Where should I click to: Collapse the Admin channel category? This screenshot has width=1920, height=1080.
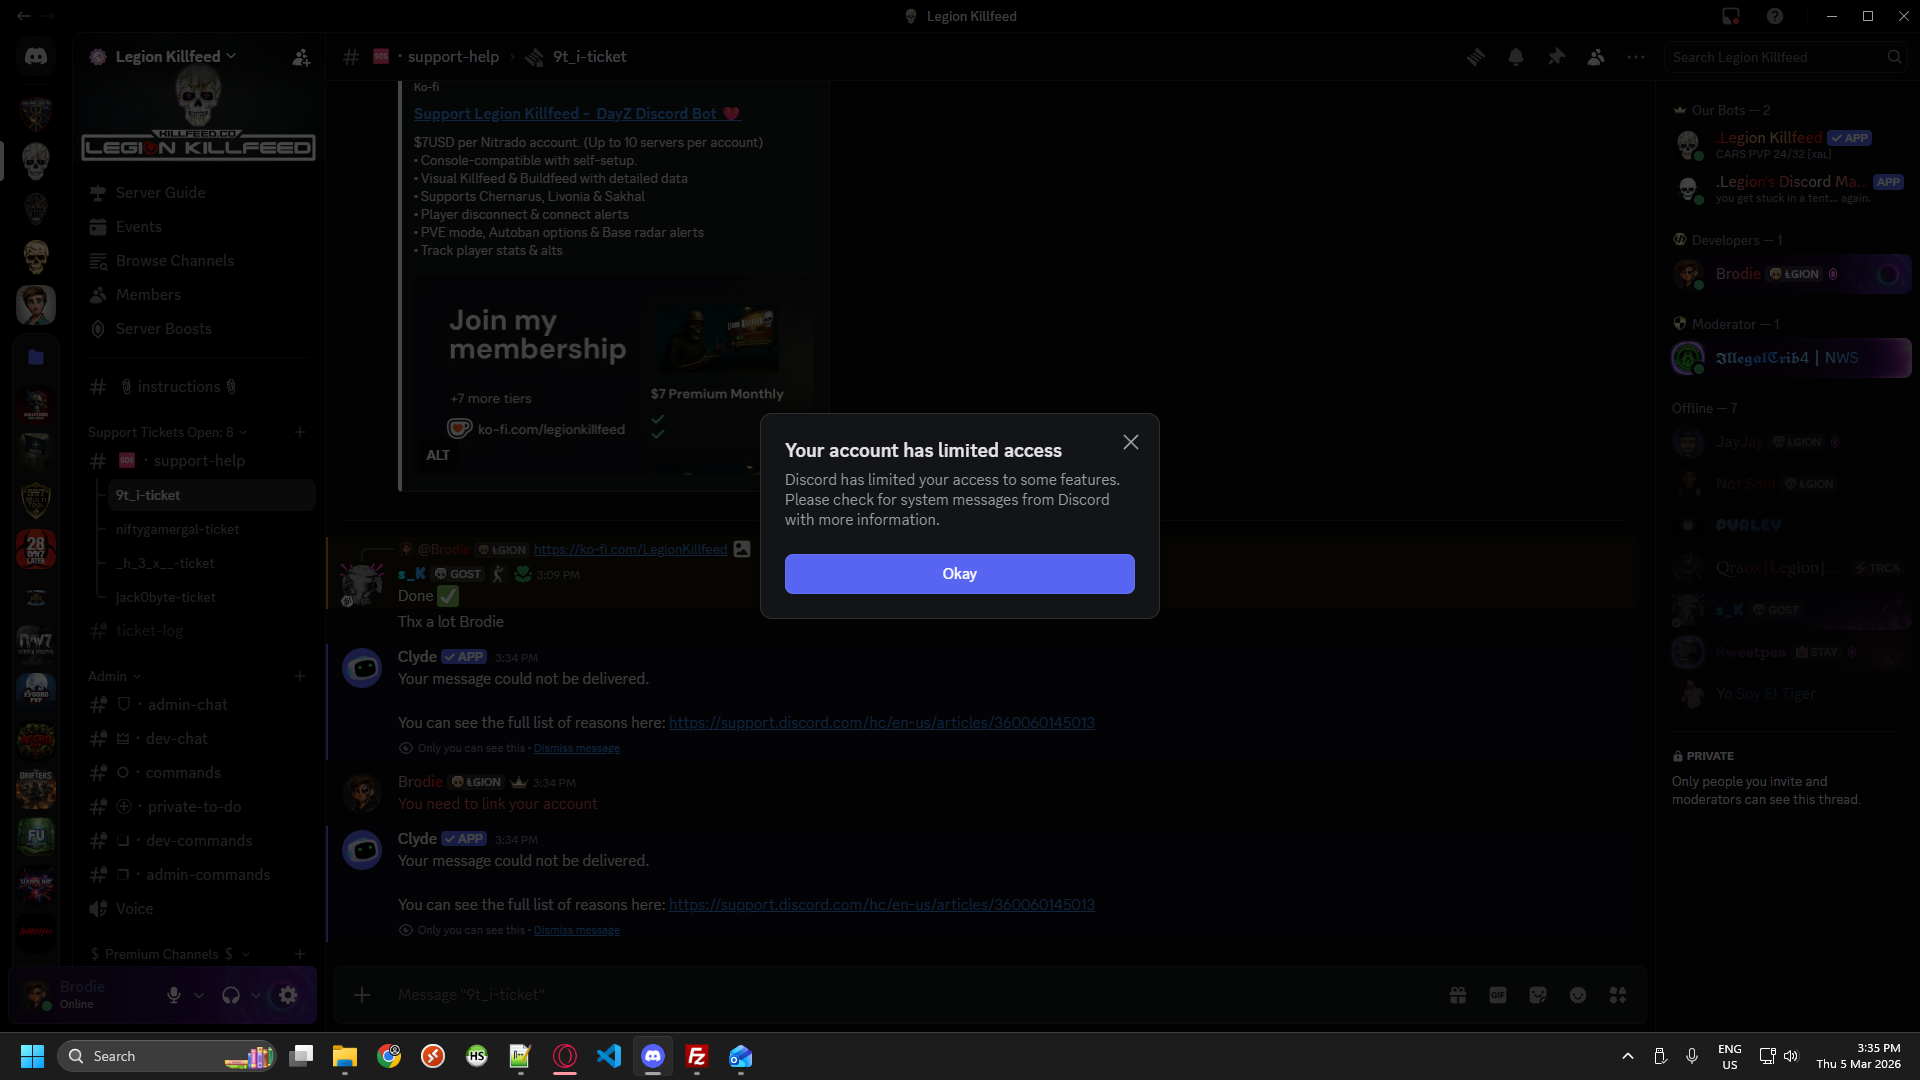tap(114, 676)
